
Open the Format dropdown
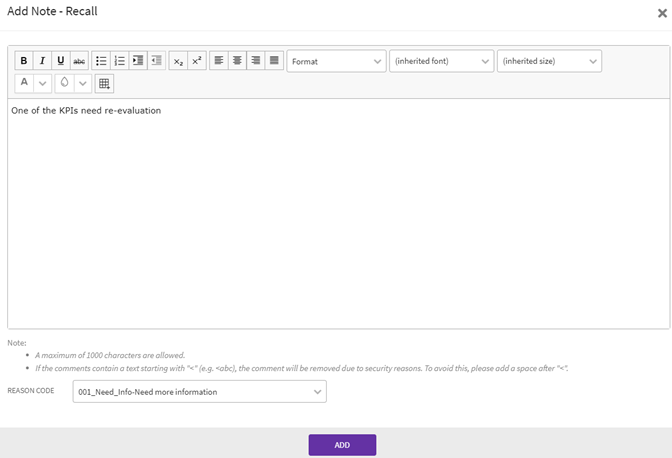(336, 61)
